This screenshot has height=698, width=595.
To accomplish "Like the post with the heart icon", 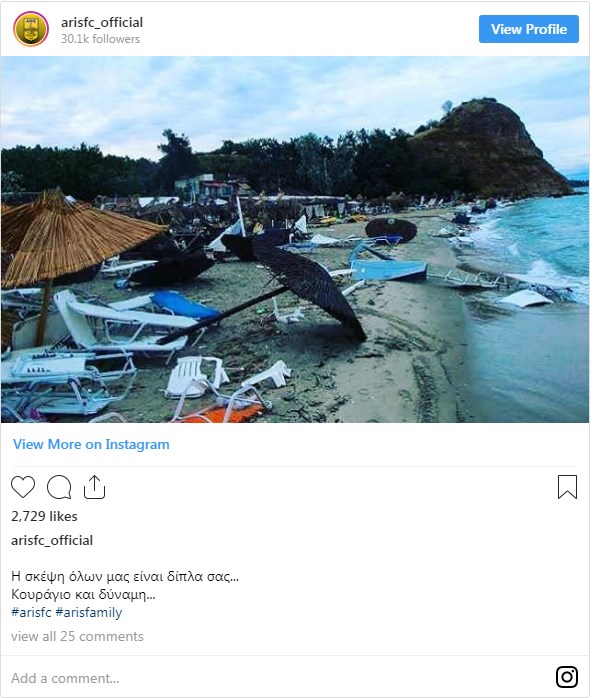I will (x=23, y=487).
